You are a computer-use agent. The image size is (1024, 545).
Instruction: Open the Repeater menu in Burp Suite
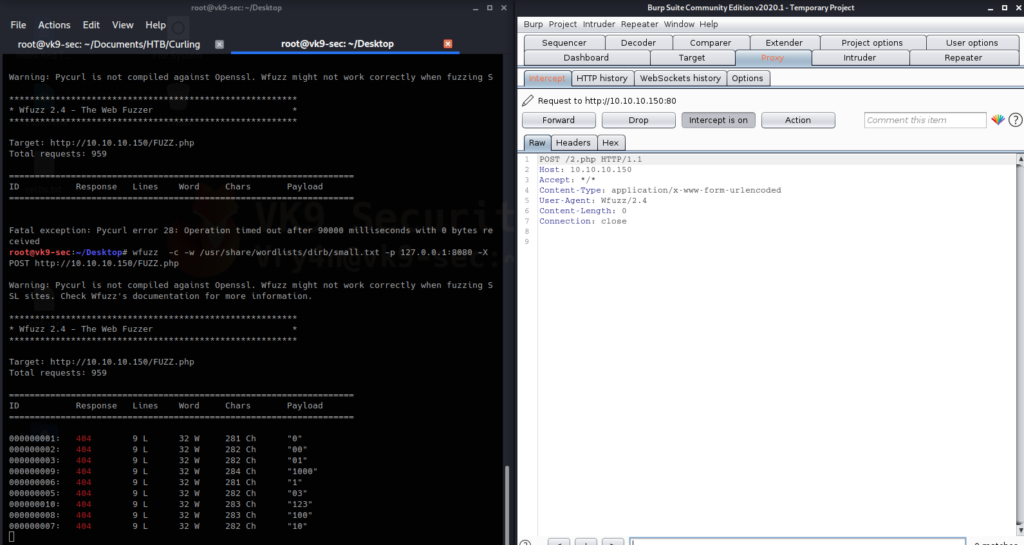tap(639, 24)
